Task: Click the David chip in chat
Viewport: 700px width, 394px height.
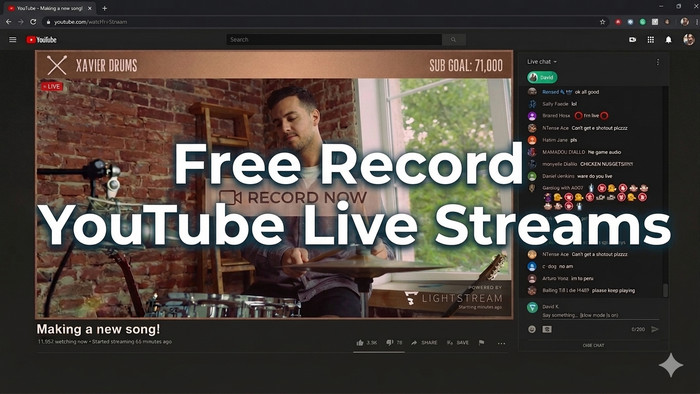Action: (x=542, y=77)
